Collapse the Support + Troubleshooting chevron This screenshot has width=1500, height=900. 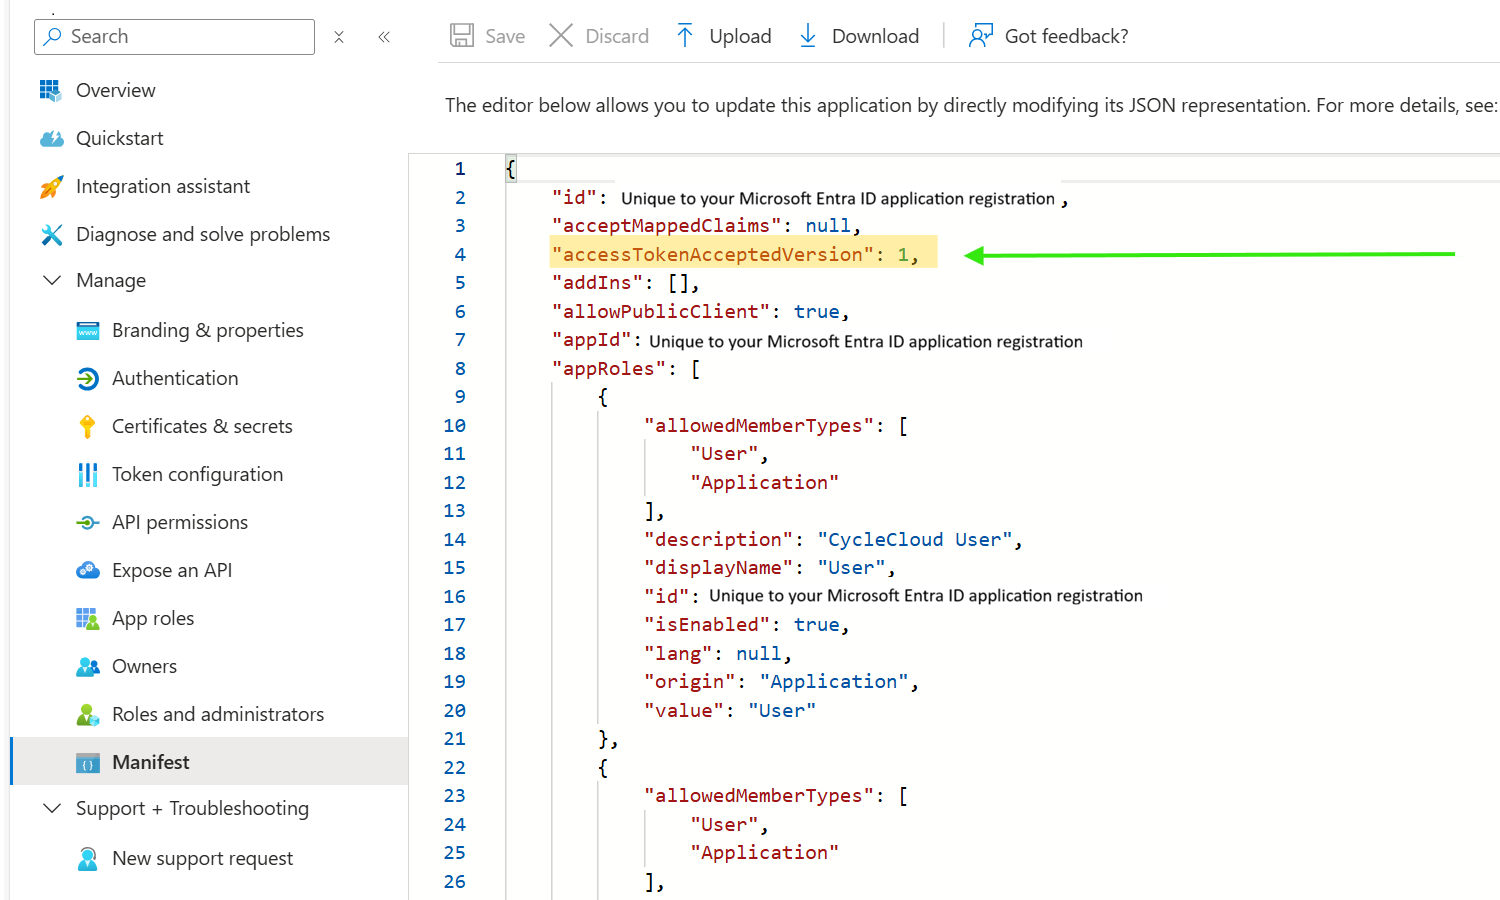pos(52,808)
